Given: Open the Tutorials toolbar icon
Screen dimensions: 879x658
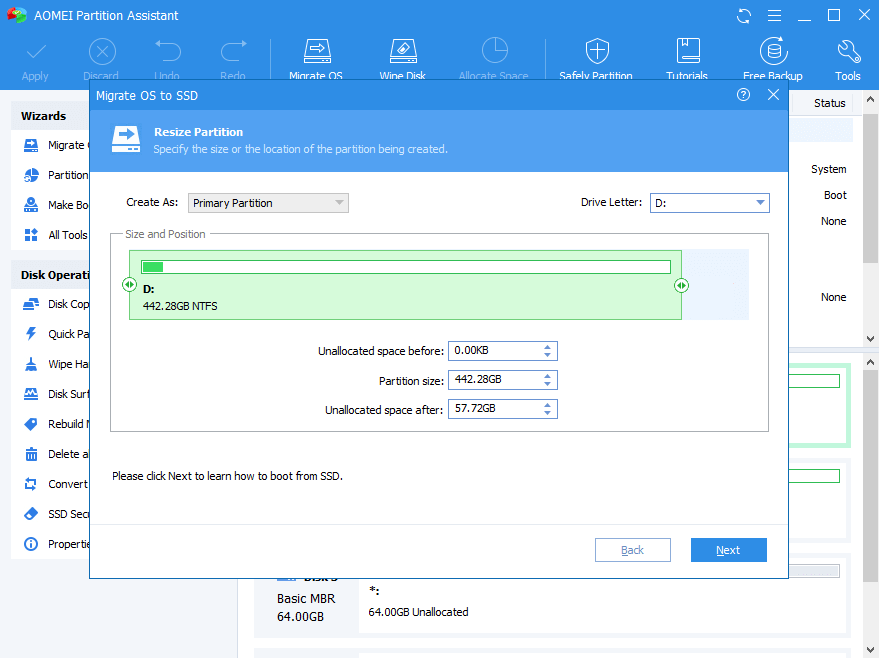Looking at the screenshot, I should [688, 51].
